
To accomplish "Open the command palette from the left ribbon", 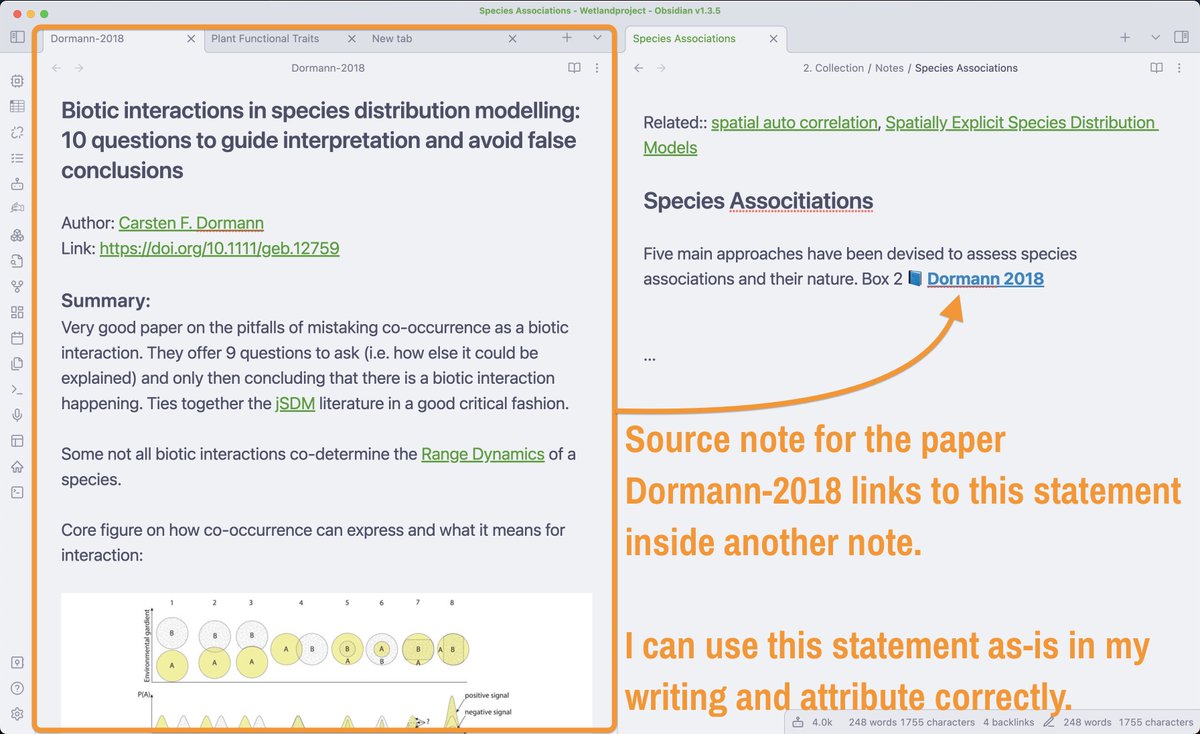I will click(16, 390).
